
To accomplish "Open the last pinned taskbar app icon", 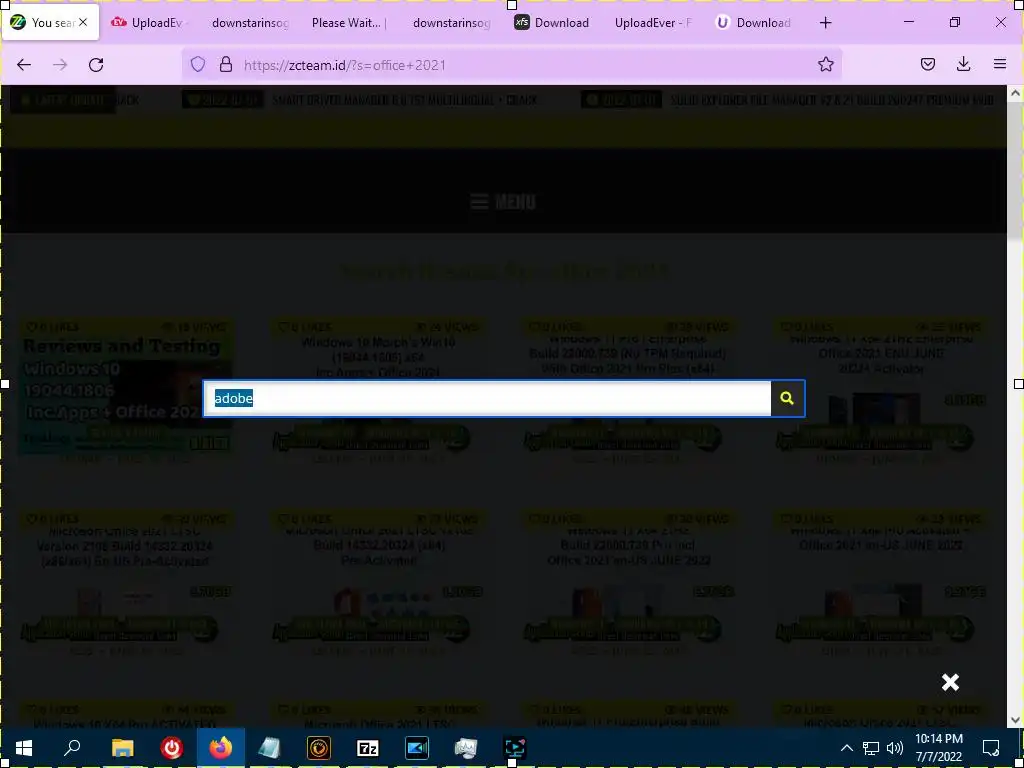I will point(515,748).
